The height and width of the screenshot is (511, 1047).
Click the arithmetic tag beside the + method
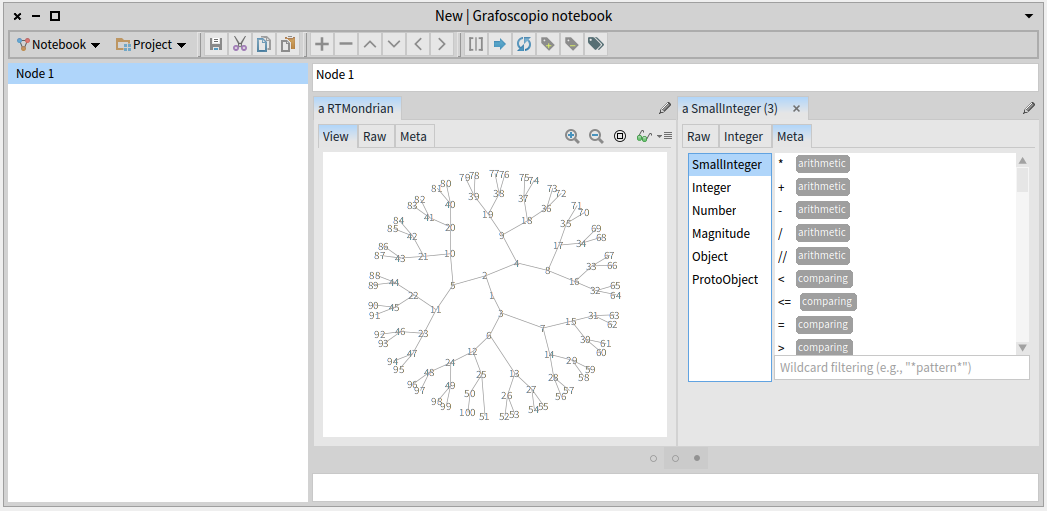(822, 186)
